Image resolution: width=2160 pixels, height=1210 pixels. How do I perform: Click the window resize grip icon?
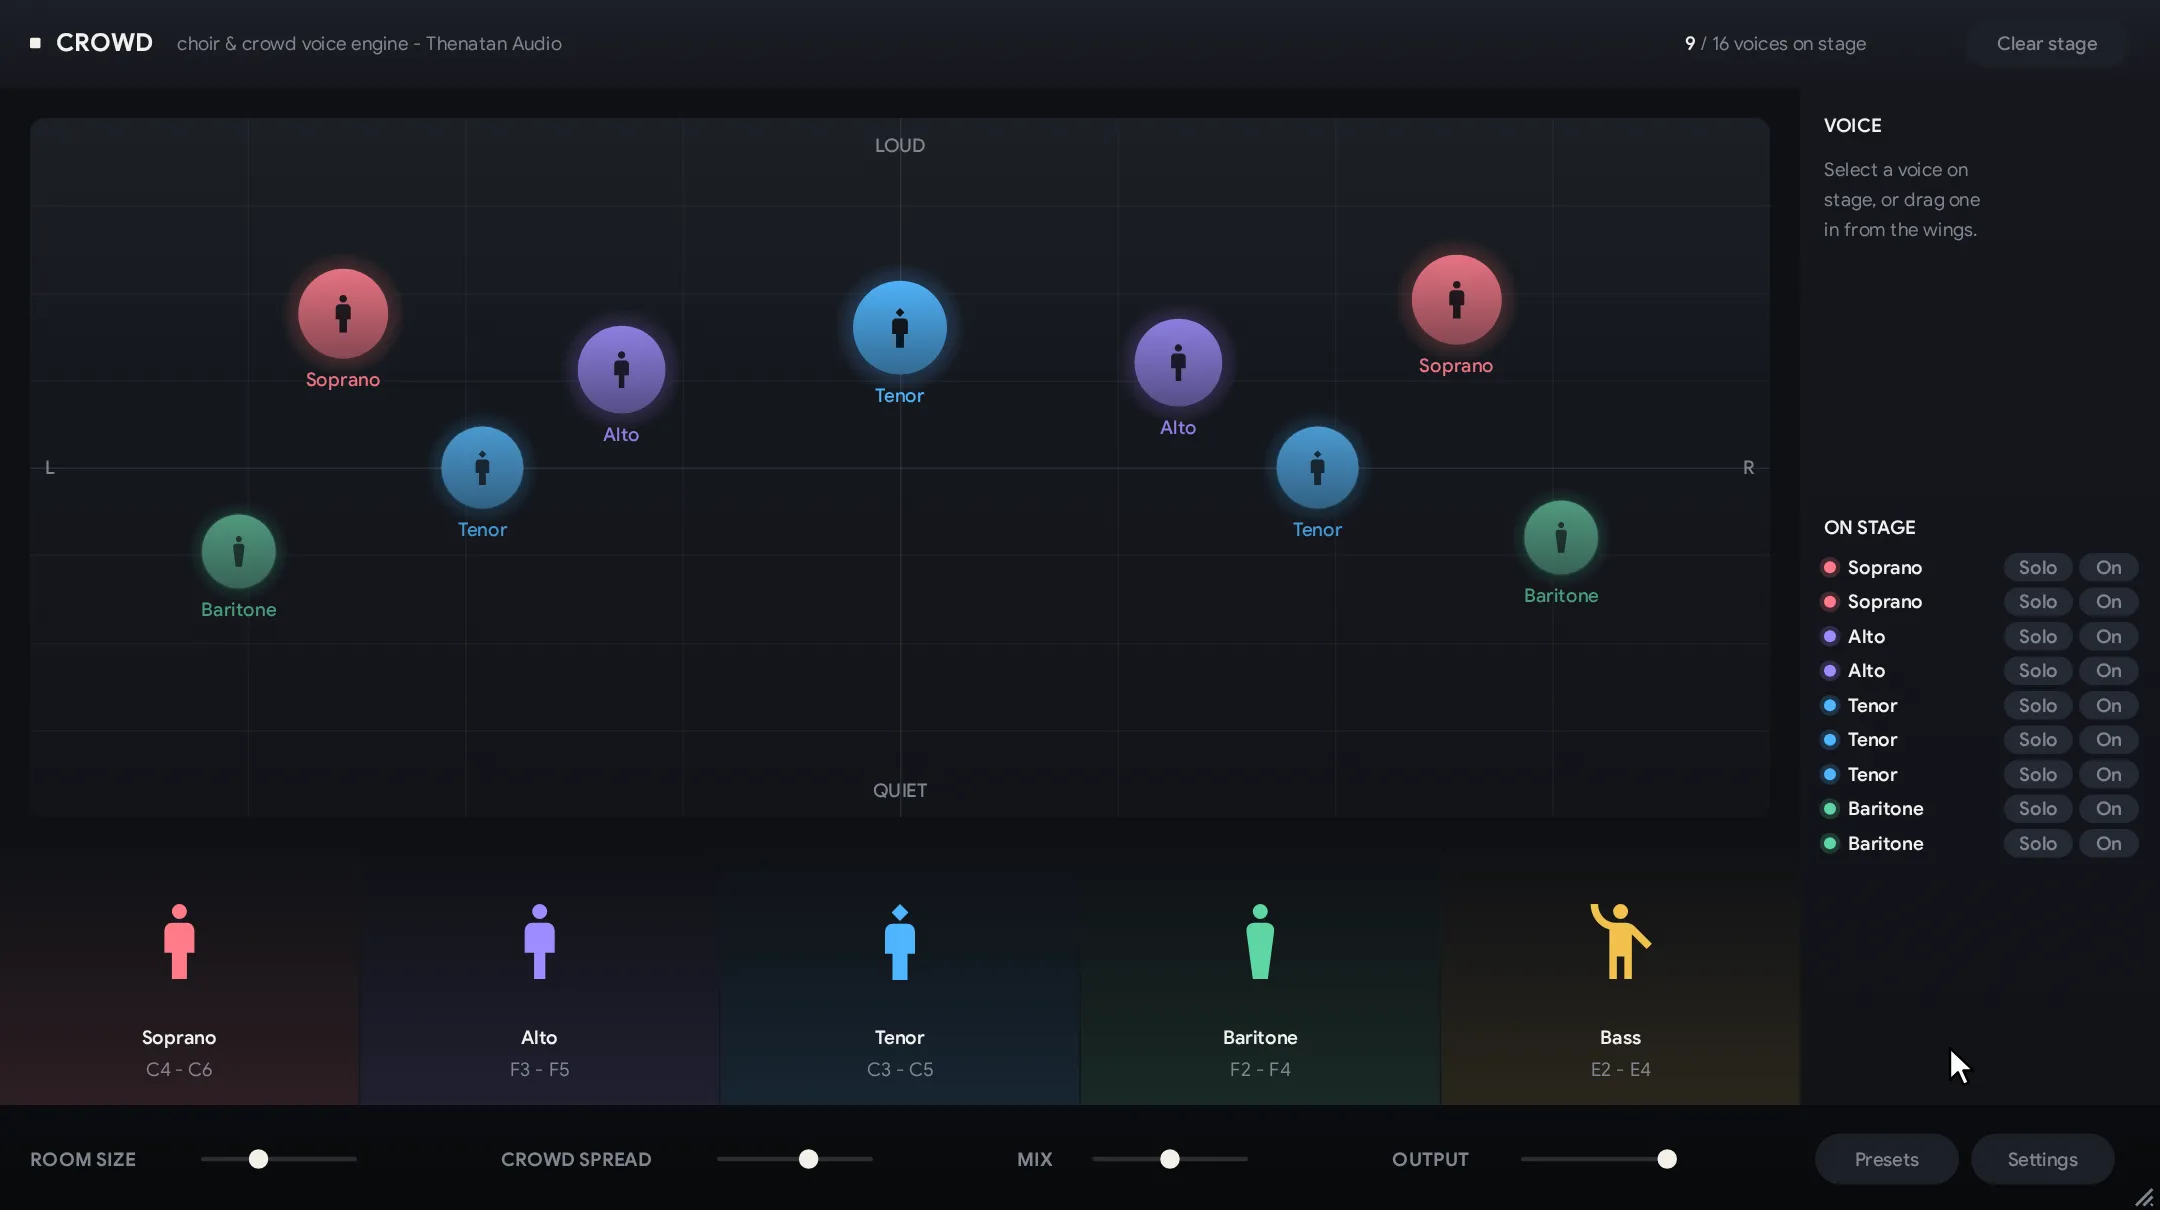tap(2144, 1197)
